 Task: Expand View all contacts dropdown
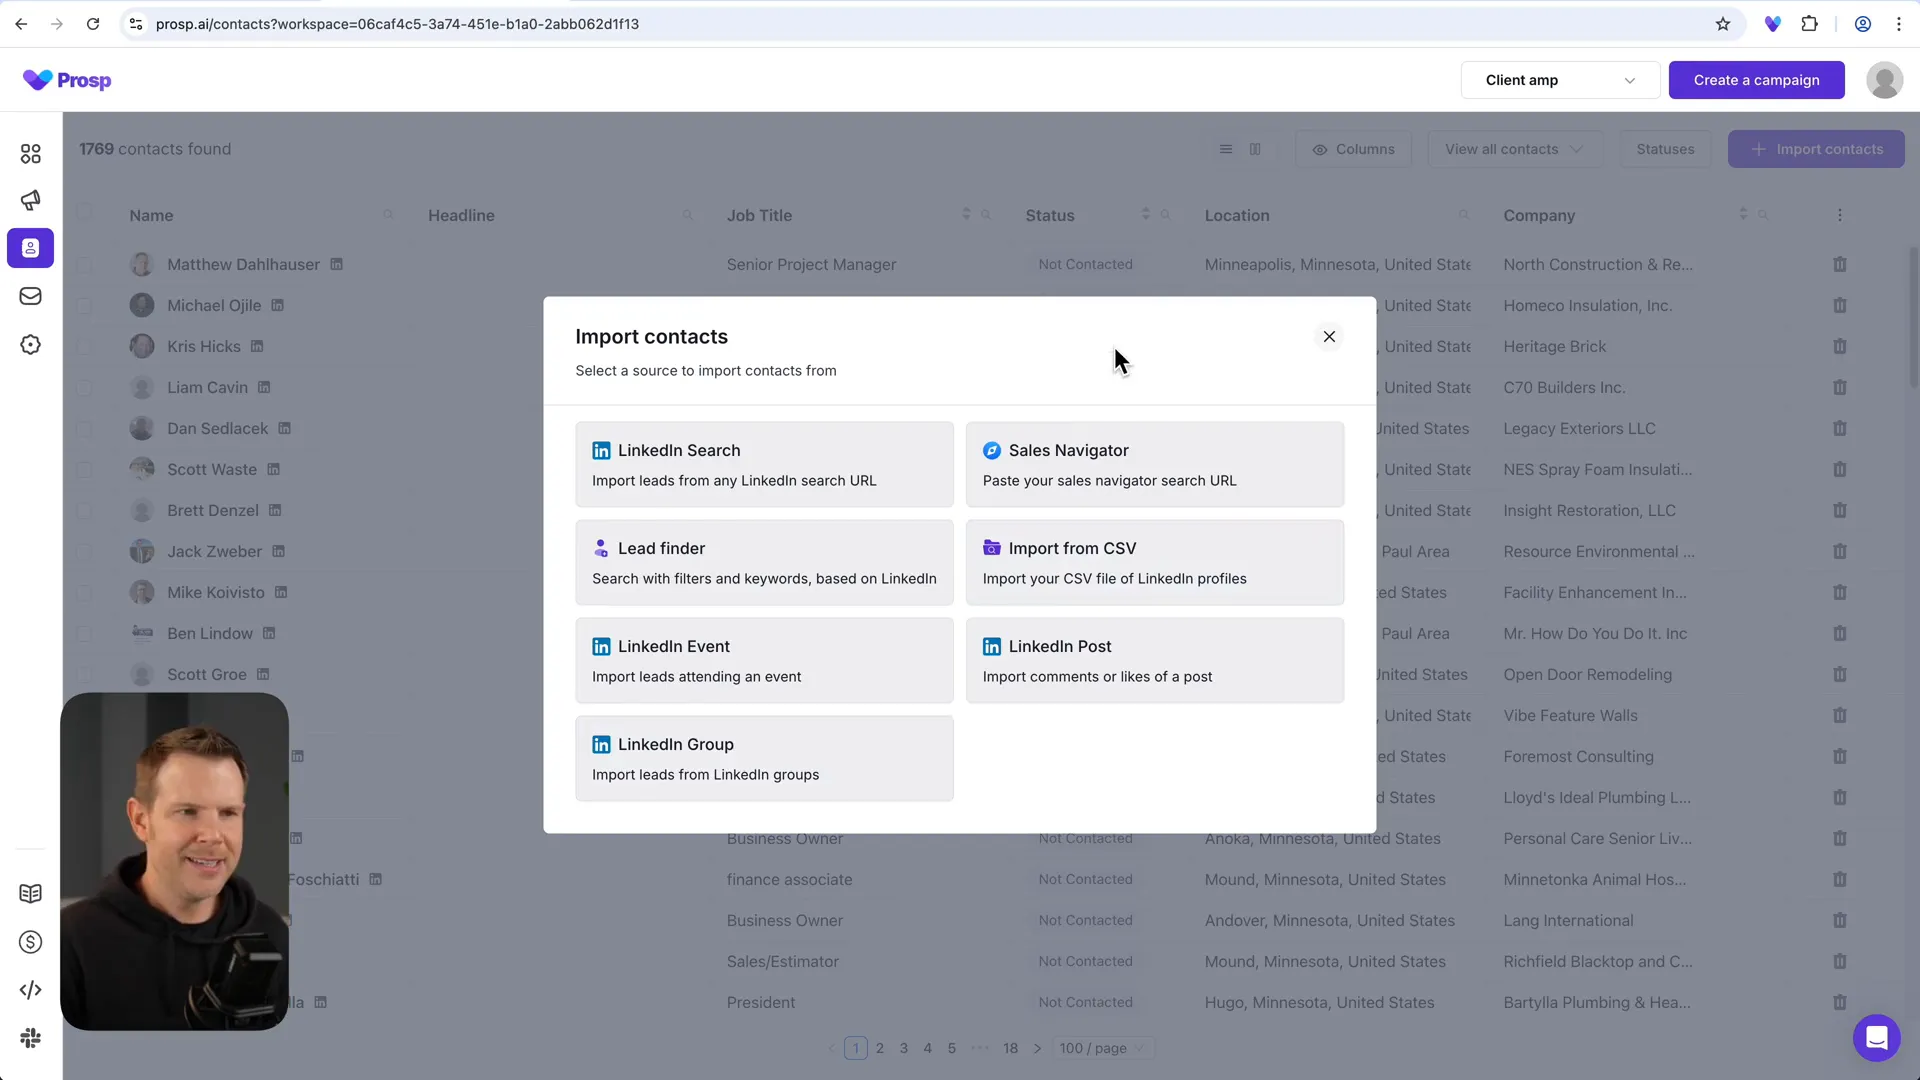point(1515,149)
